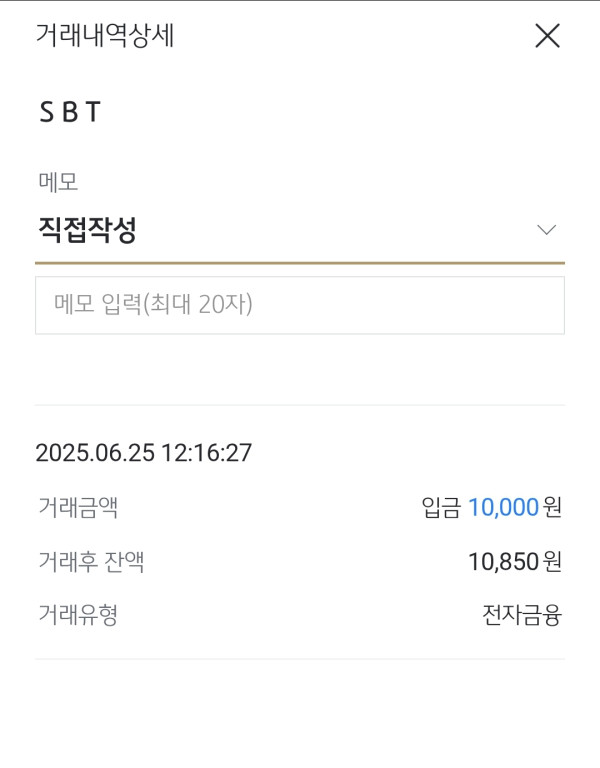Select the SBT transaction name
Screen dimensions: 600x768
click(70, 113)
